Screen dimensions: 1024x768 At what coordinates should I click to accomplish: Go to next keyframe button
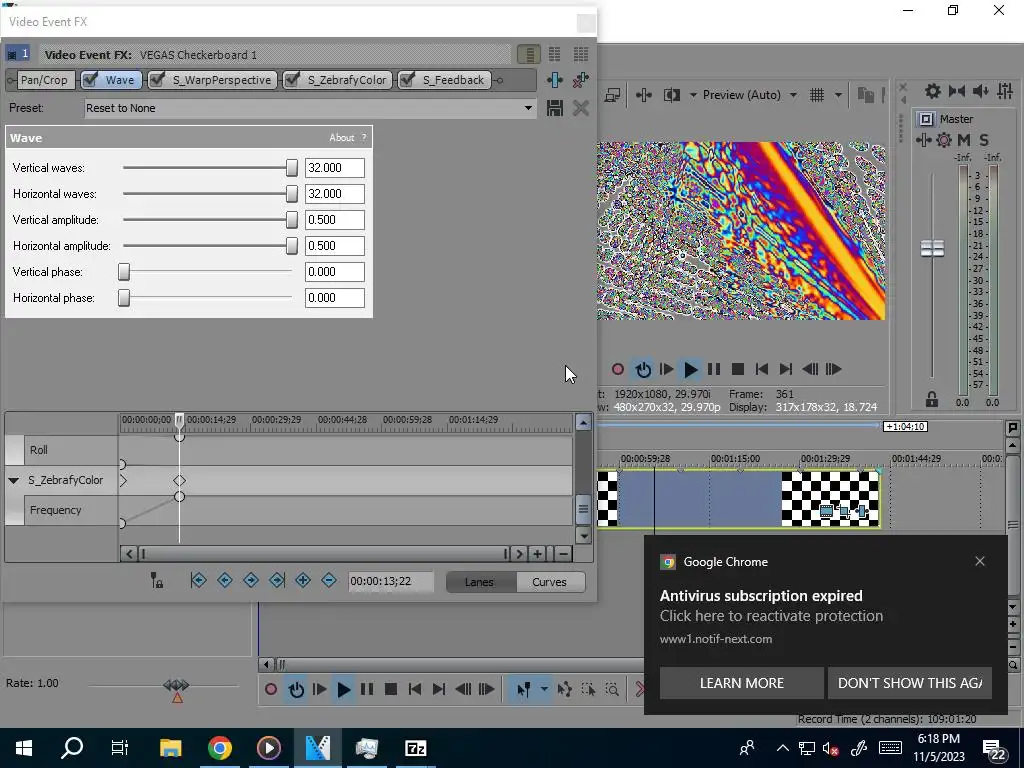click(x=251, y=580)
